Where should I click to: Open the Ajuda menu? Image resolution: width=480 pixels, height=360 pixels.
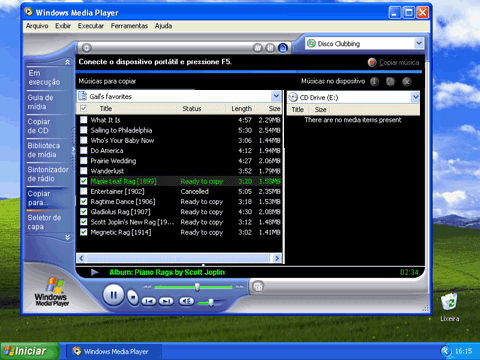click(163, 26)
